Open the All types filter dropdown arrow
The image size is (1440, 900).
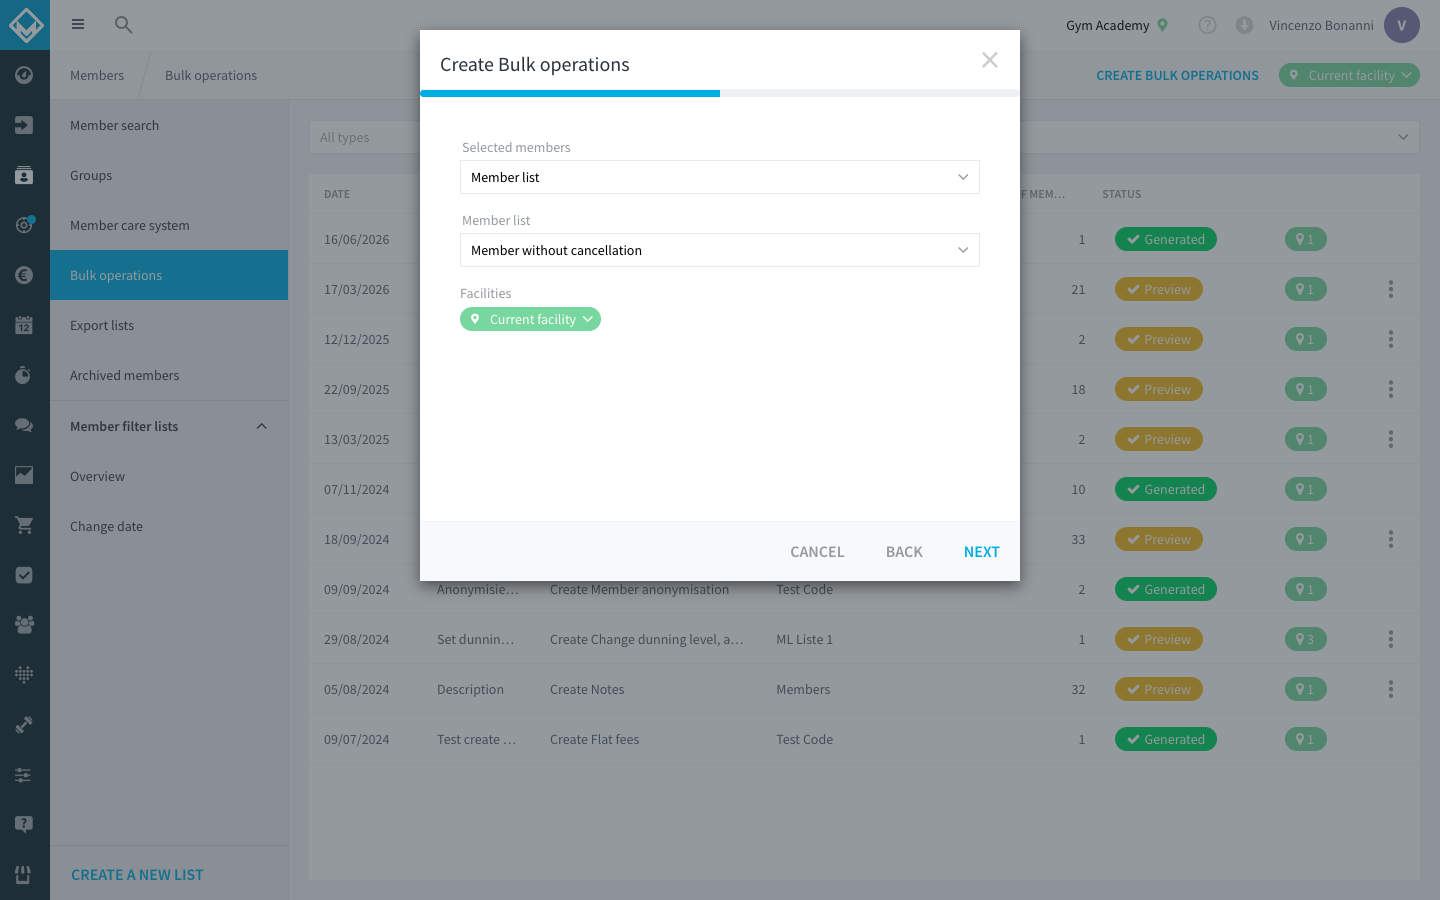coord(1403,137)
